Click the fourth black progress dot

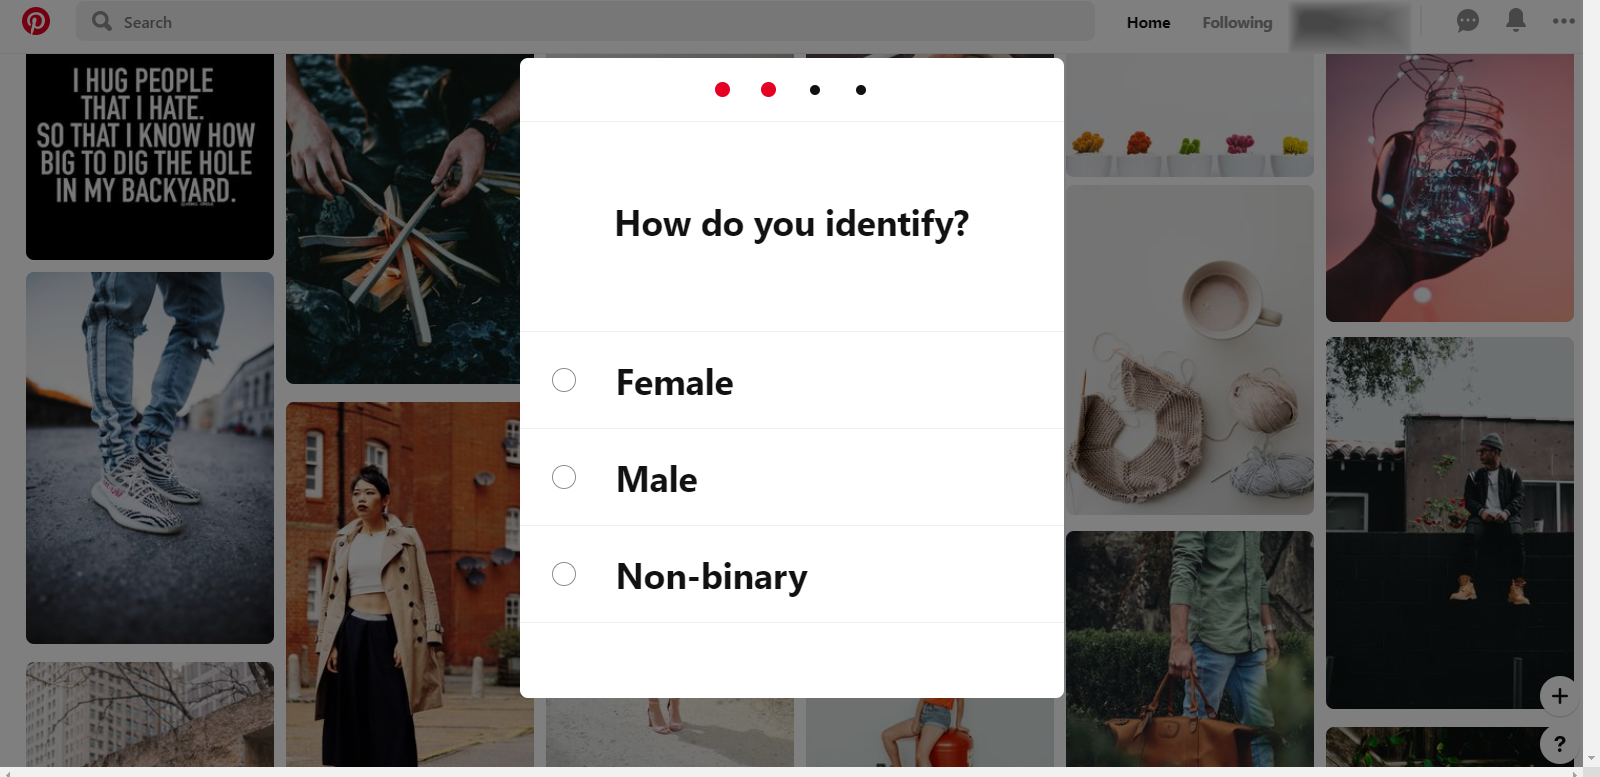(861, 90)
